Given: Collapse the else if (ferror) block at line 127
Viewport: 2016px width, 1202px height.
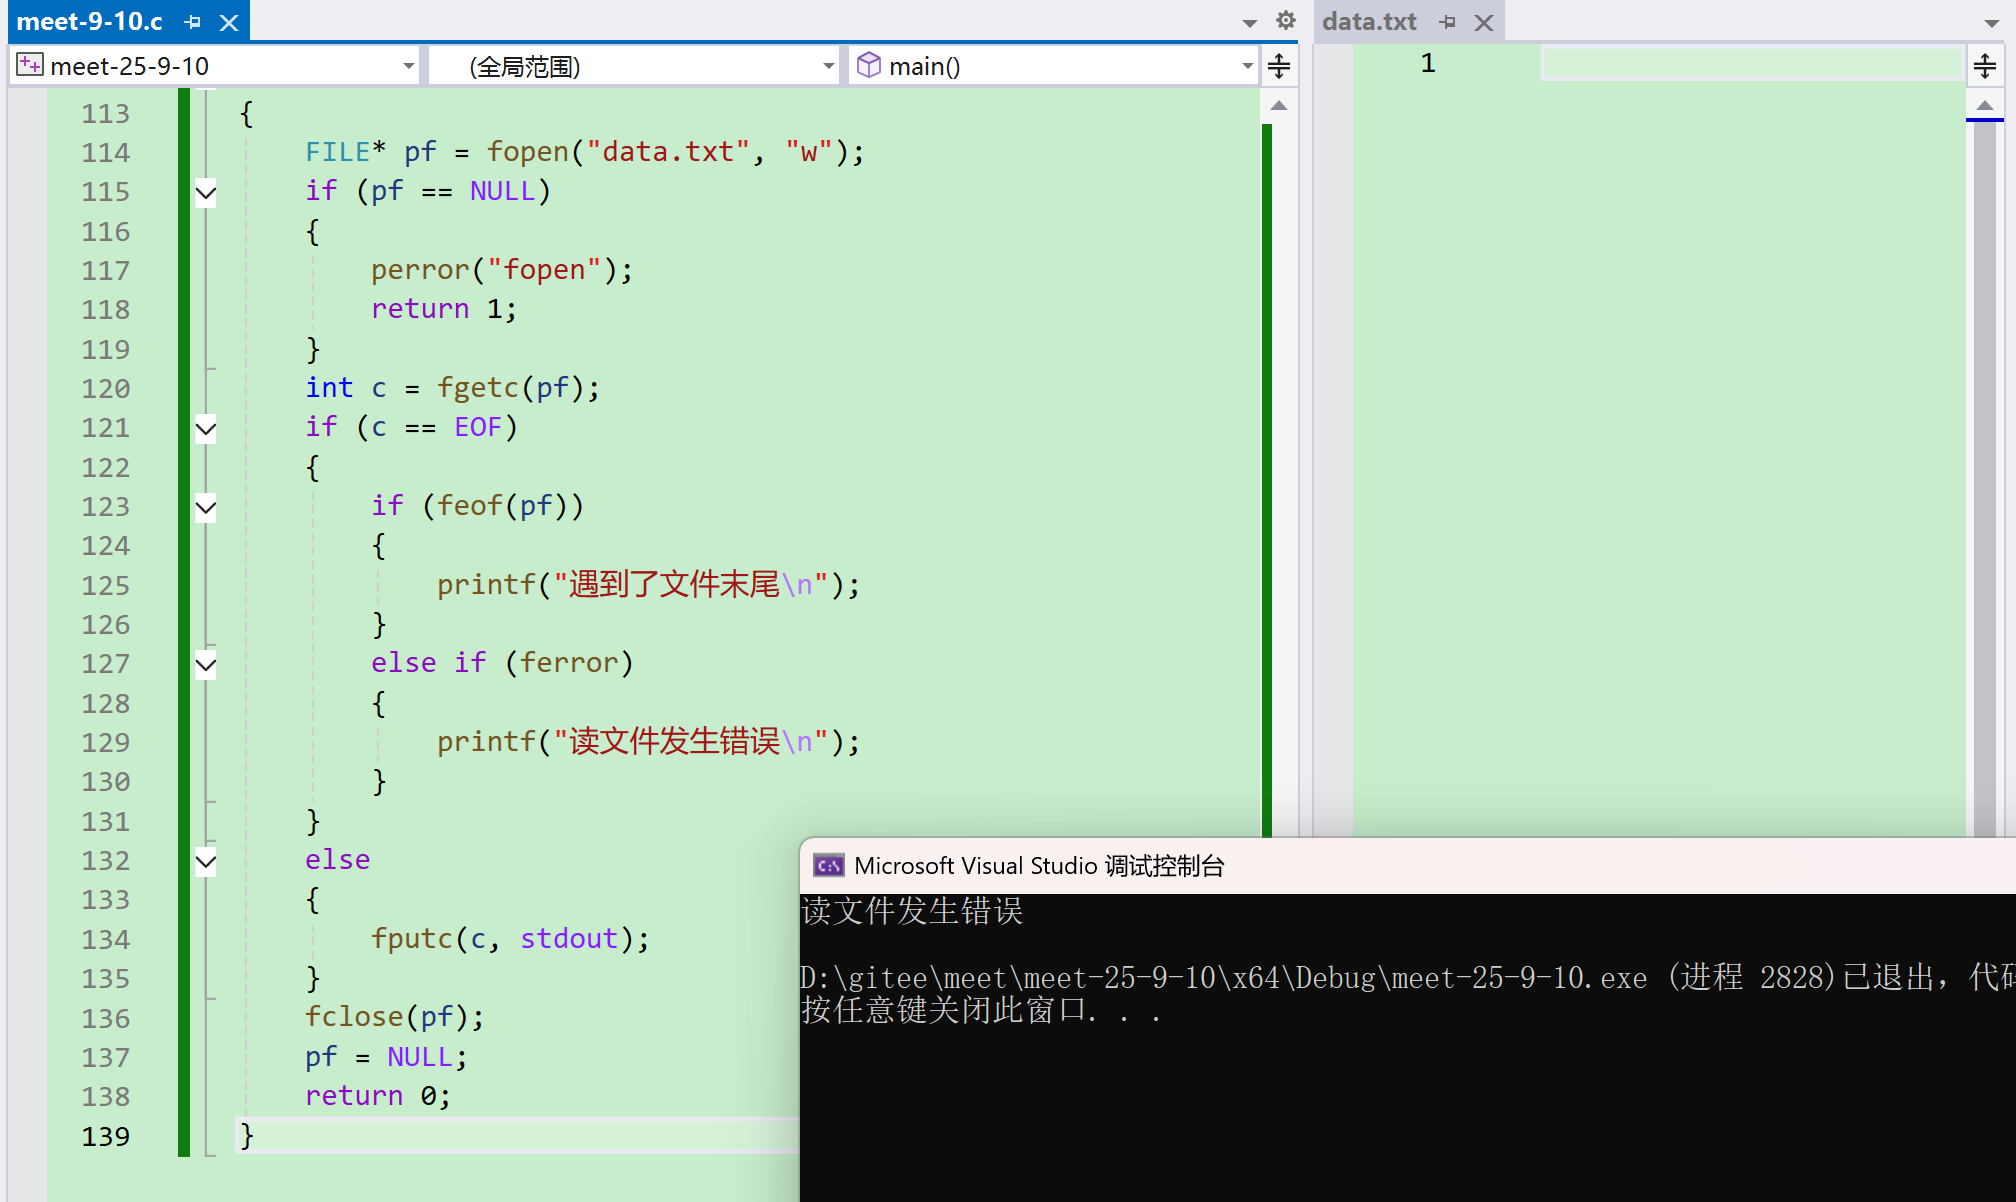Looking at the screenshot, I should [206, 664].
